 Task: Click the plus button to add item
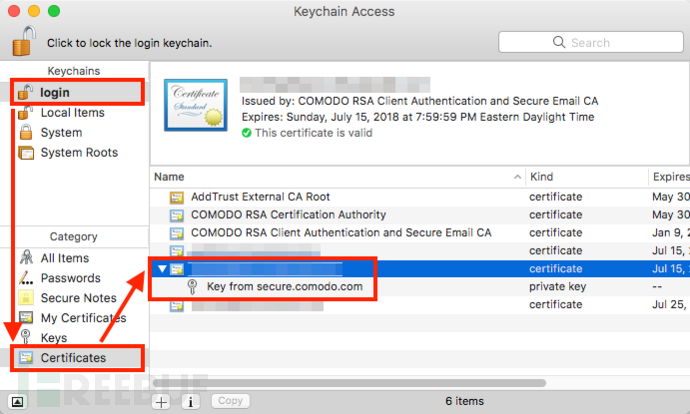pyautogui.click(x=161, y=401)
